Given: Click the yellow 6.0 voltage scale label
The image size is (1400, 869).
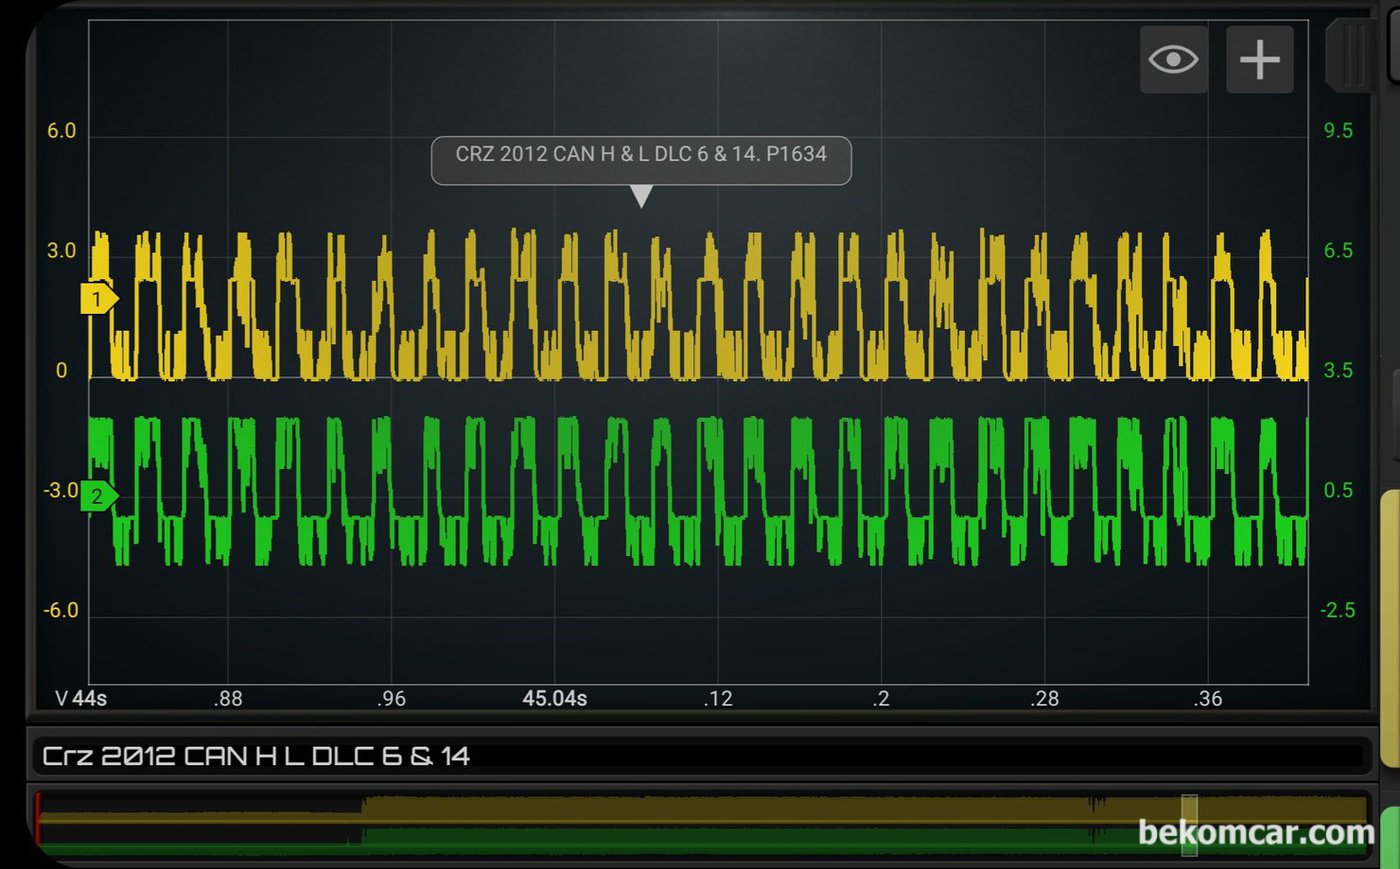Looking at the screenshot, I should (x=61, y=131).
